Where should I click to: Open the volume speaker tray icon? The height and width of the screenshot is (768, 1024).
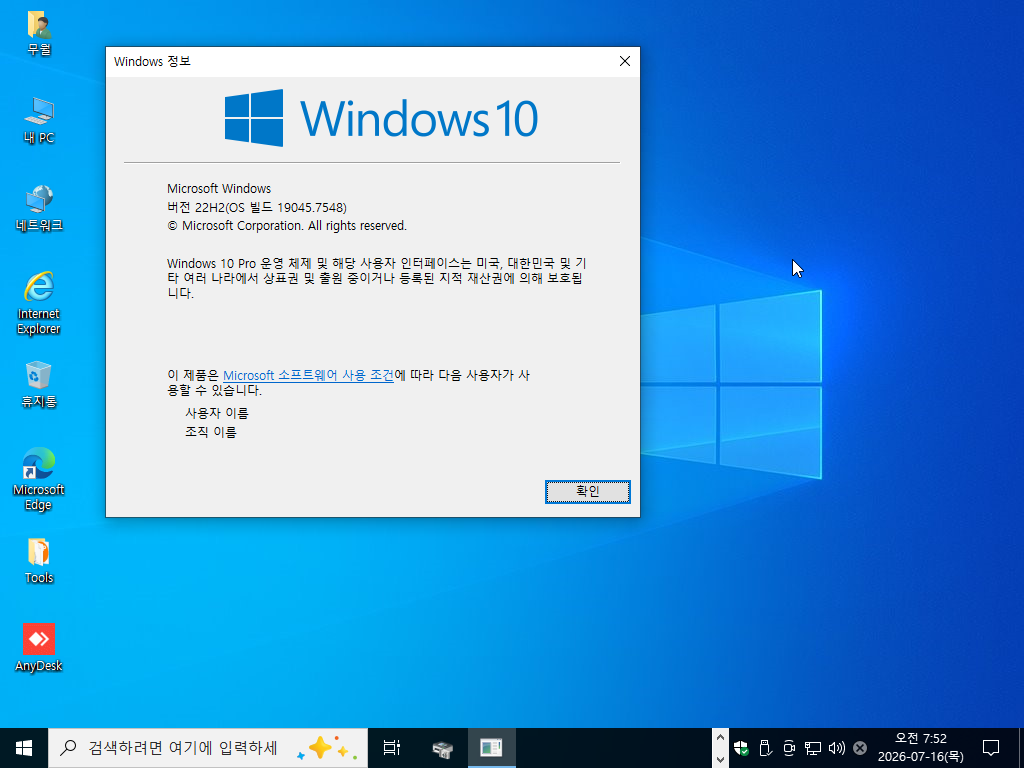pos(837,748)
